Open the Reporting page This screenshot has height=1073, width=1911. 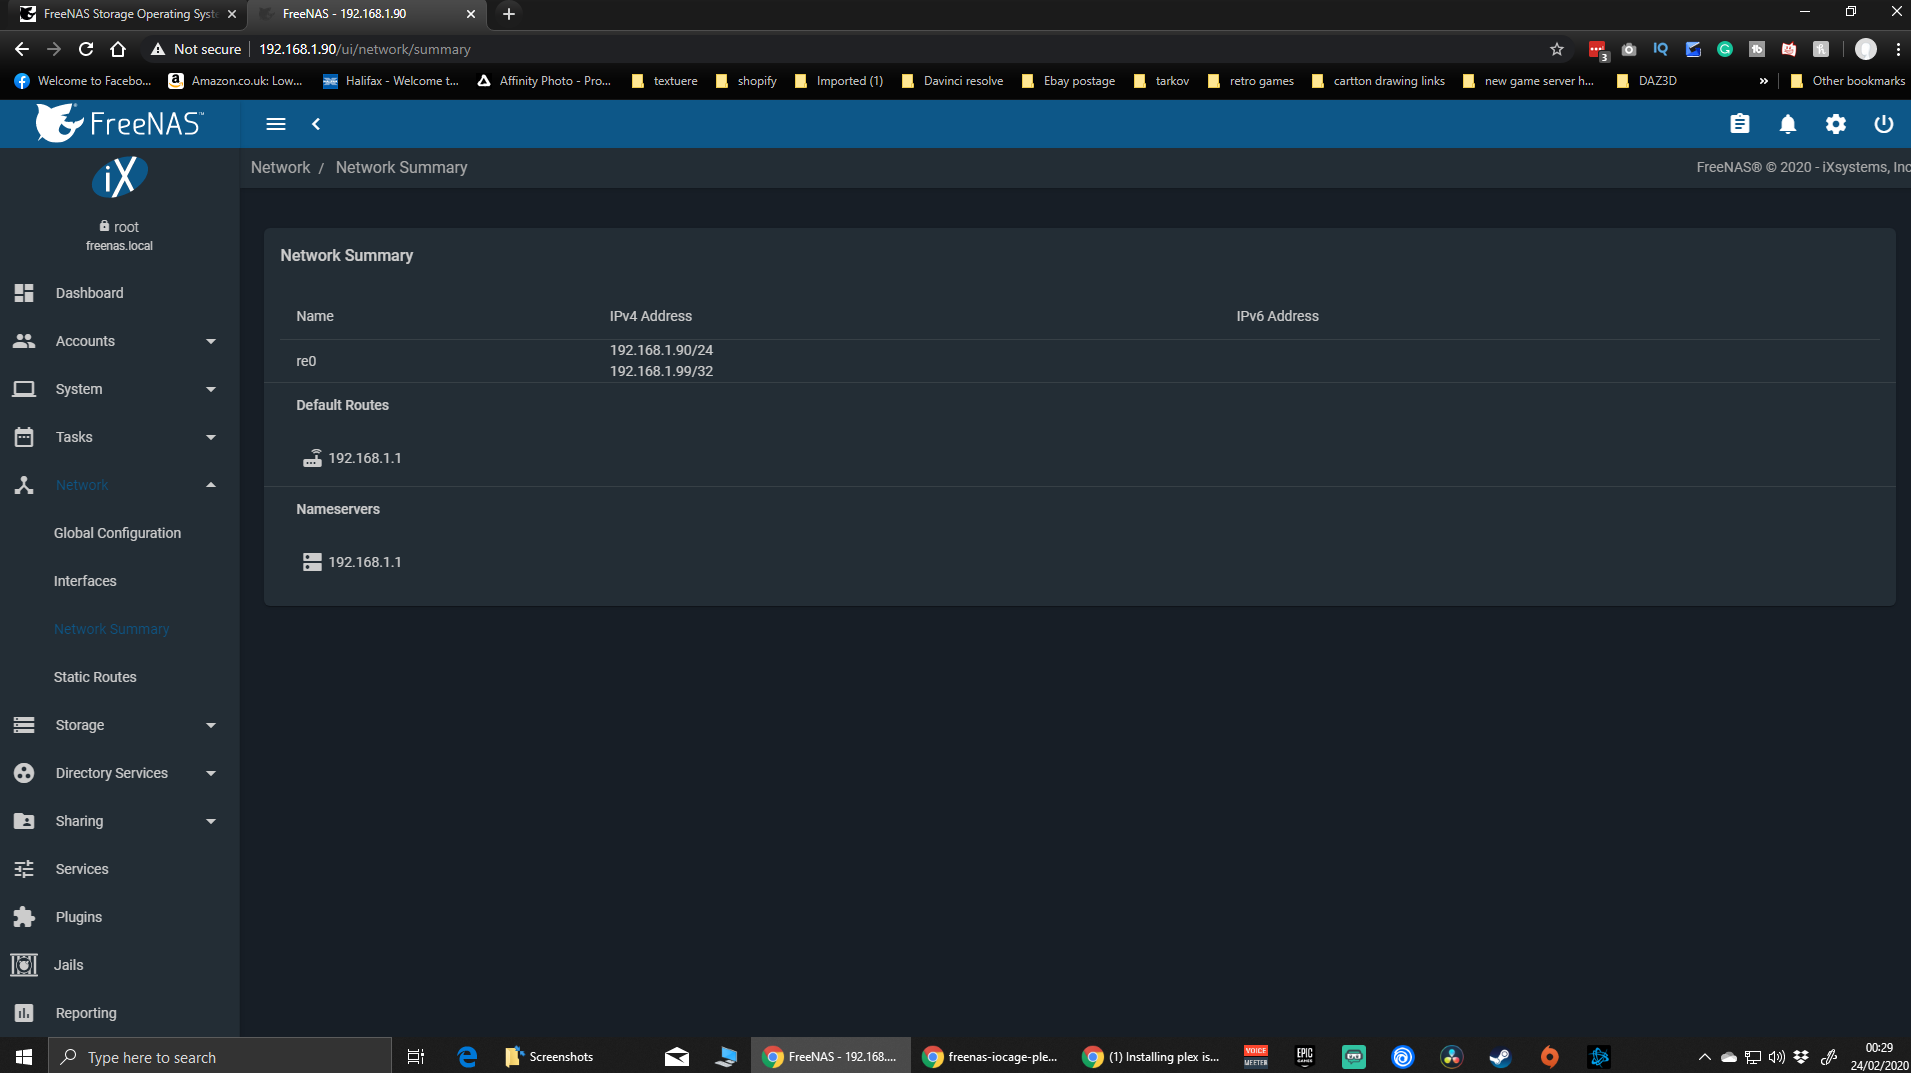tap(86, 1013)
